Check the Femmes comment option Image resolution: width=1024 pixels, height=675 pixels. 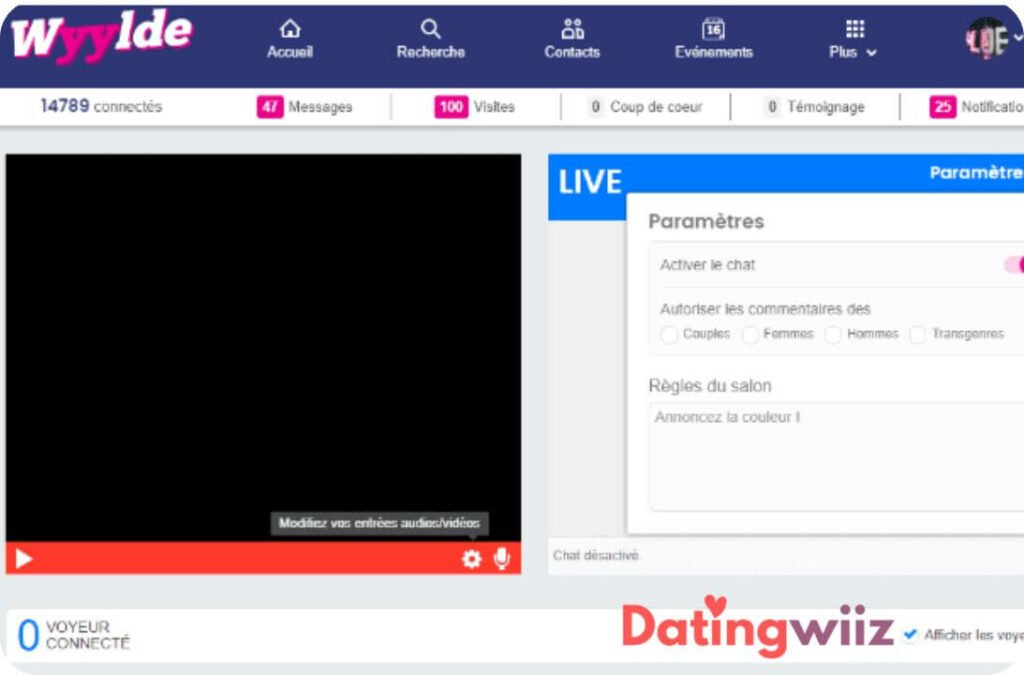(x=750, y=335)
